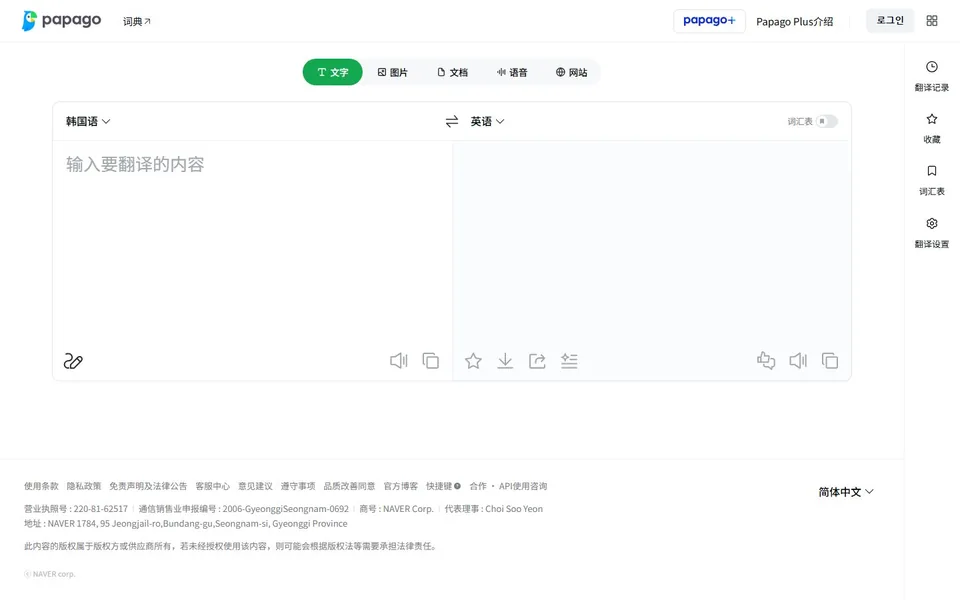The height and width of the screenshot is (600, 960).
Task: Open 品质改善同意 footer link
Action: [x=349, y=486]
